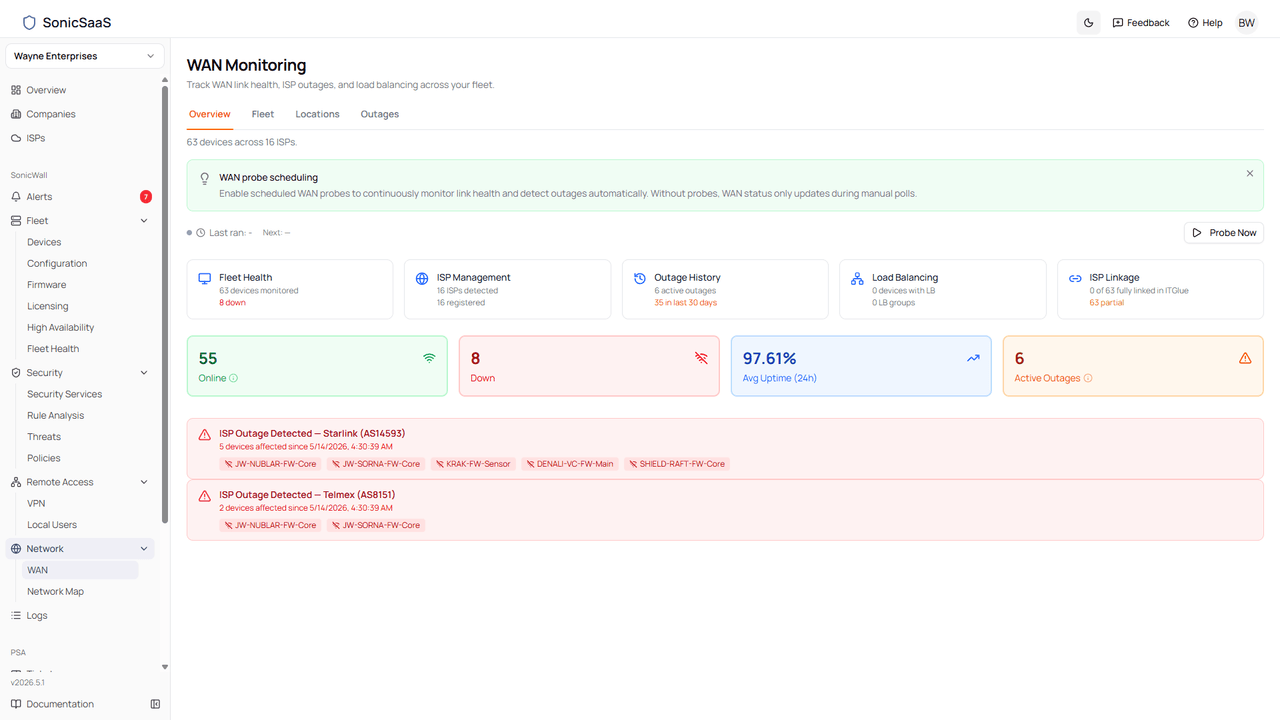This screenshot has width=1280, height=720.
Task: Collapse the Fleet sidebar section
Action: click(x=144, y=221)
